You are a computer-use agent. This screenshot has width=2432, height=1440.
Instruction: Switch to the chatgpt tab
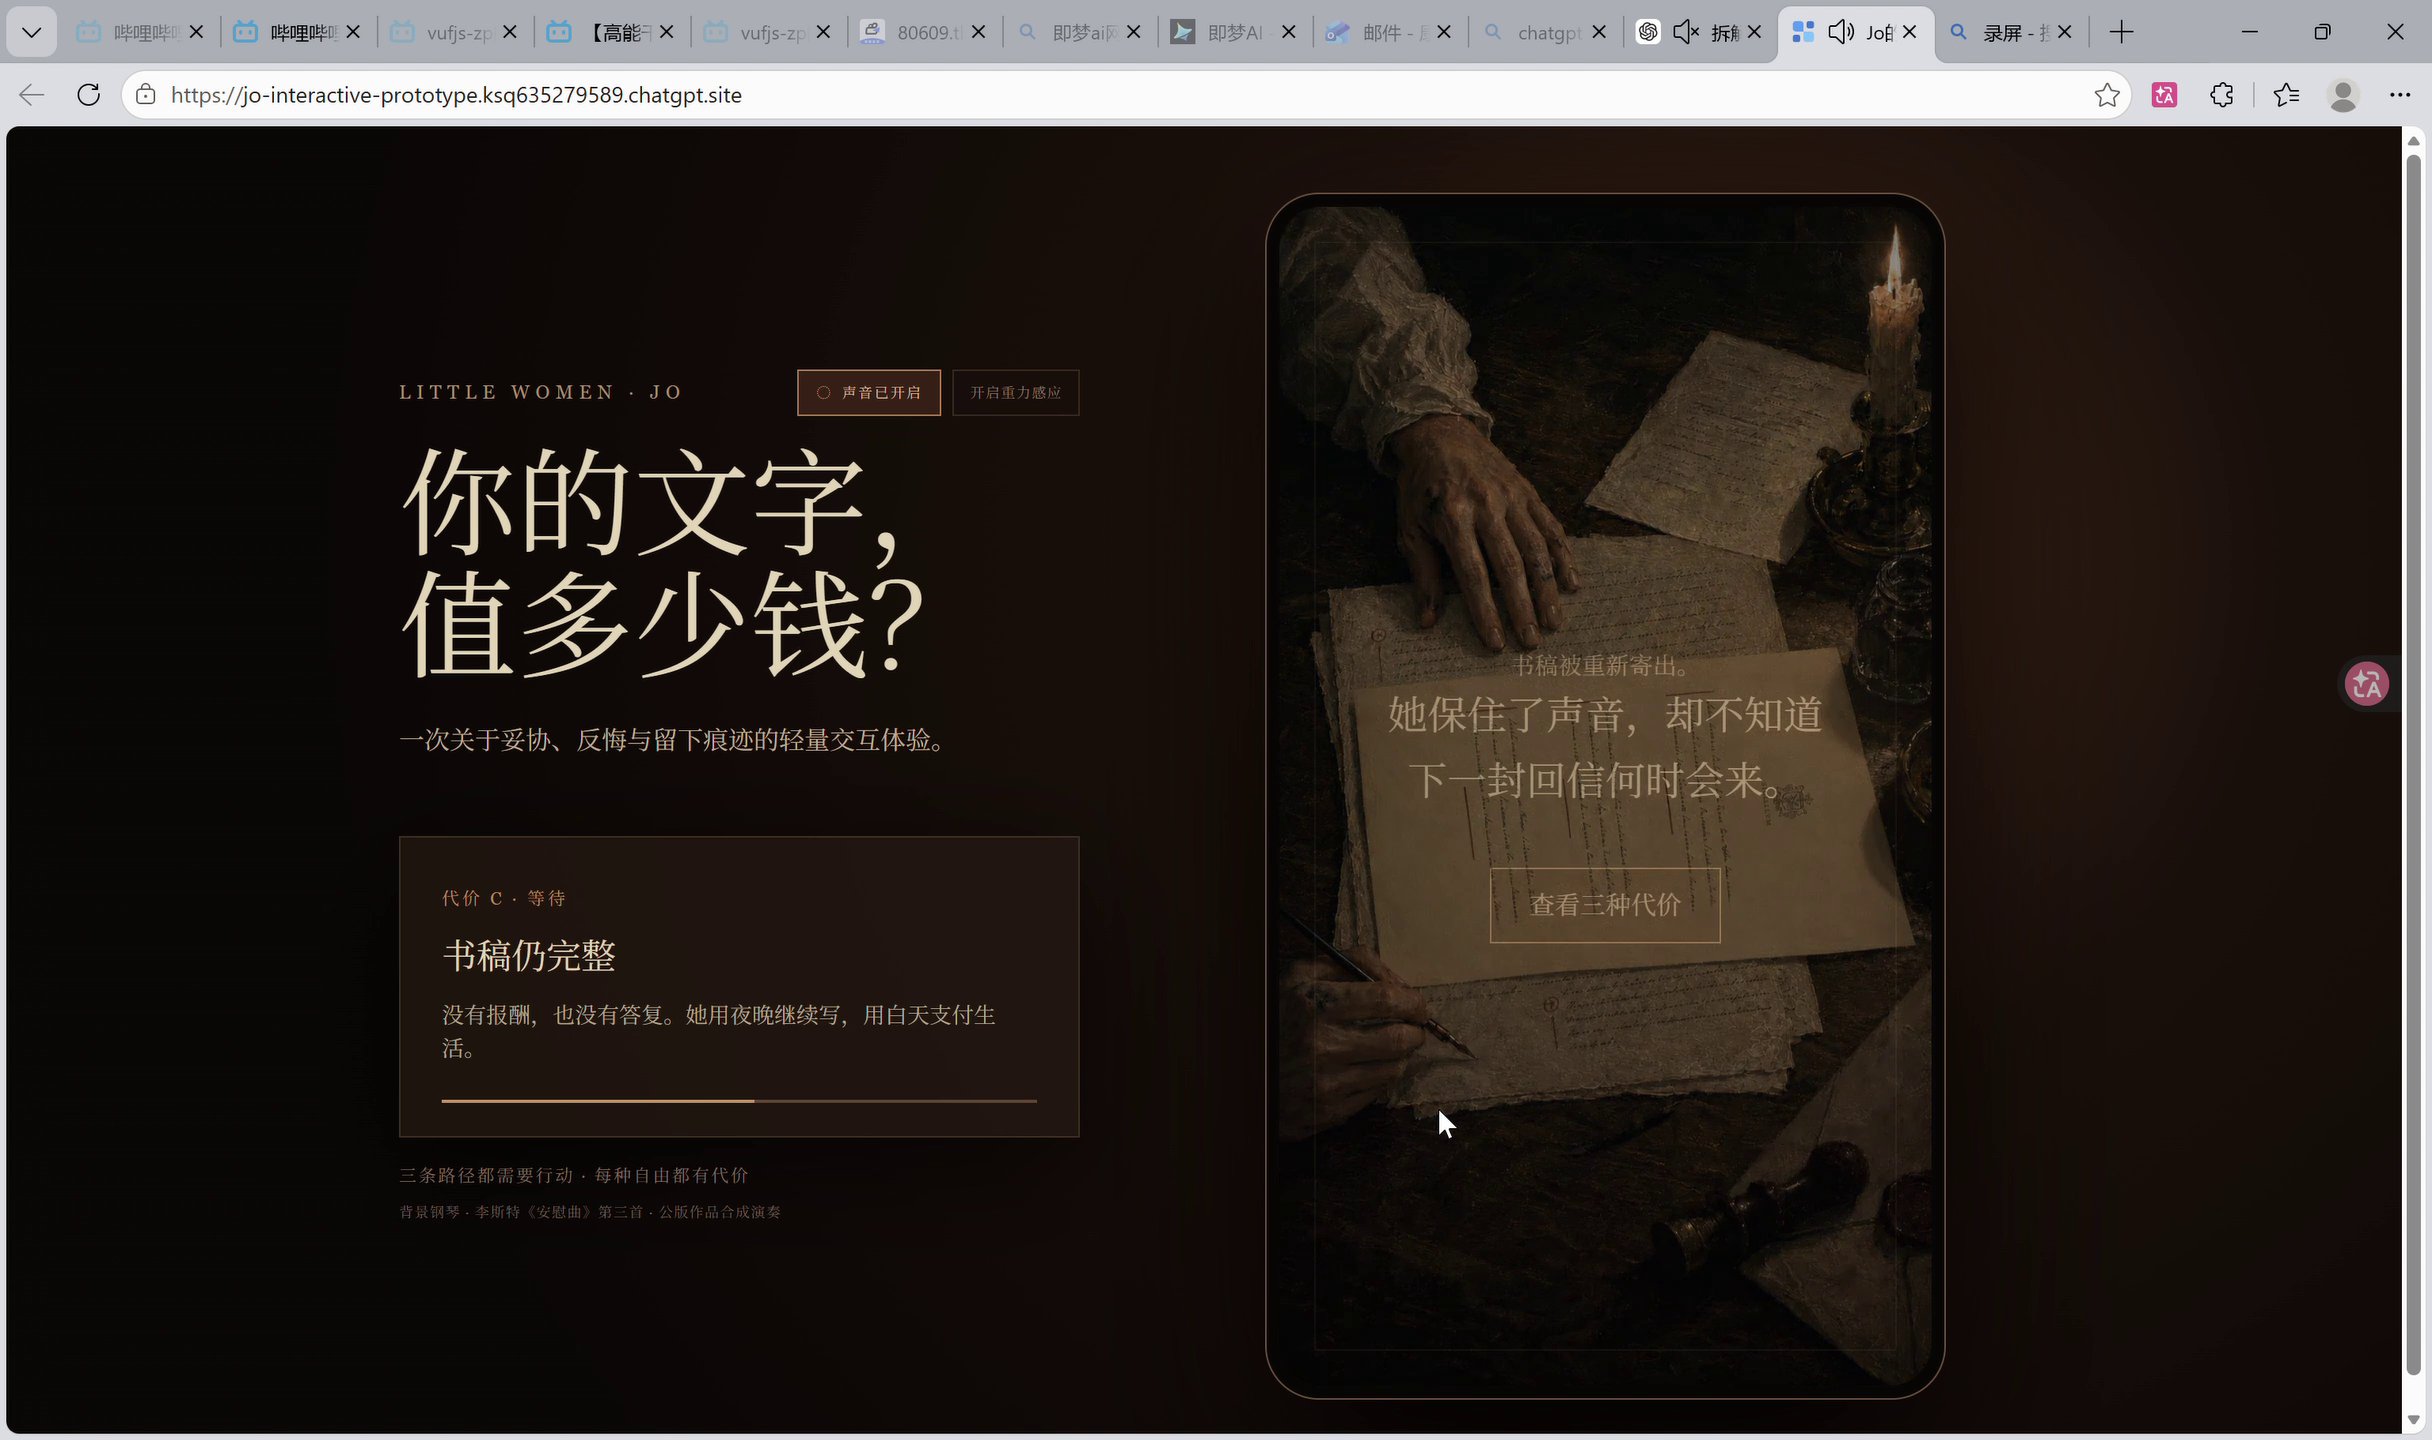(1545, 32)
